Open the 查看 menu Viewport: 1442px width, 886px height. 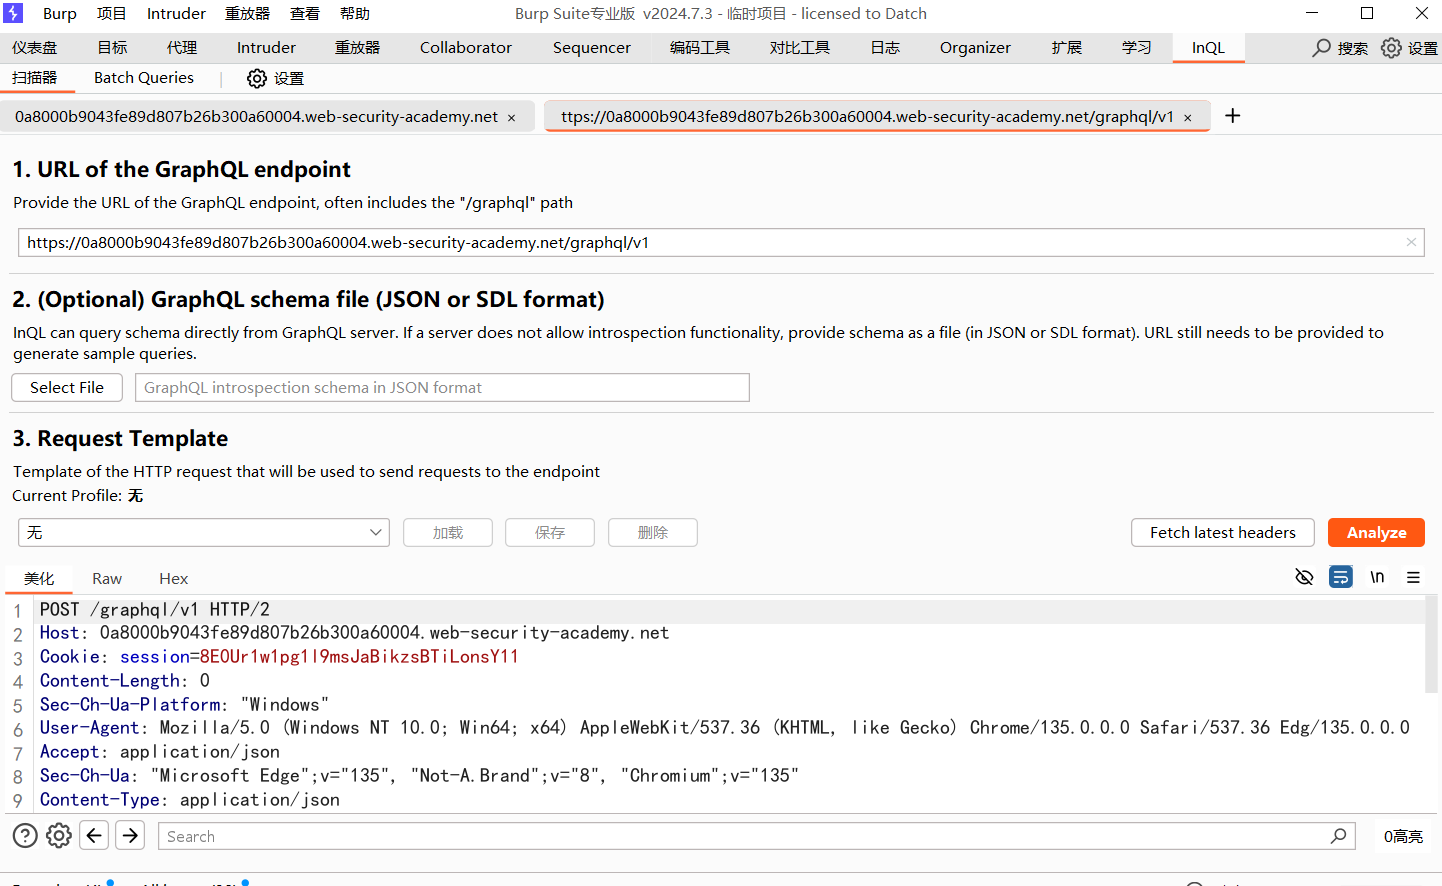coord(304,13)
